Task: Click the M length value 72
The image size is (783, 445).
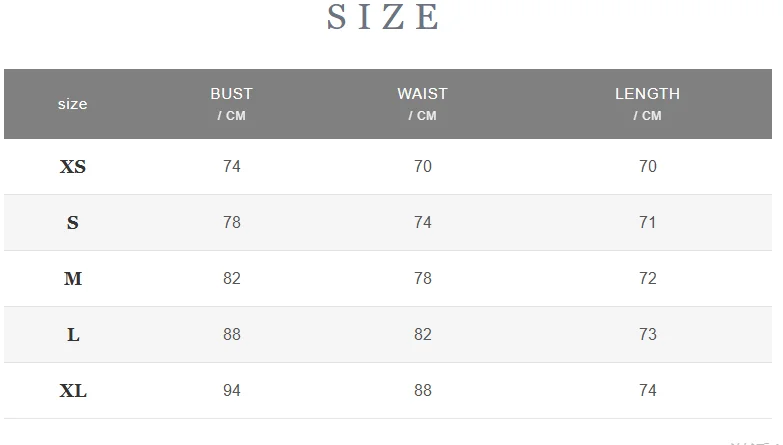Action: click(x=648, y=278)
